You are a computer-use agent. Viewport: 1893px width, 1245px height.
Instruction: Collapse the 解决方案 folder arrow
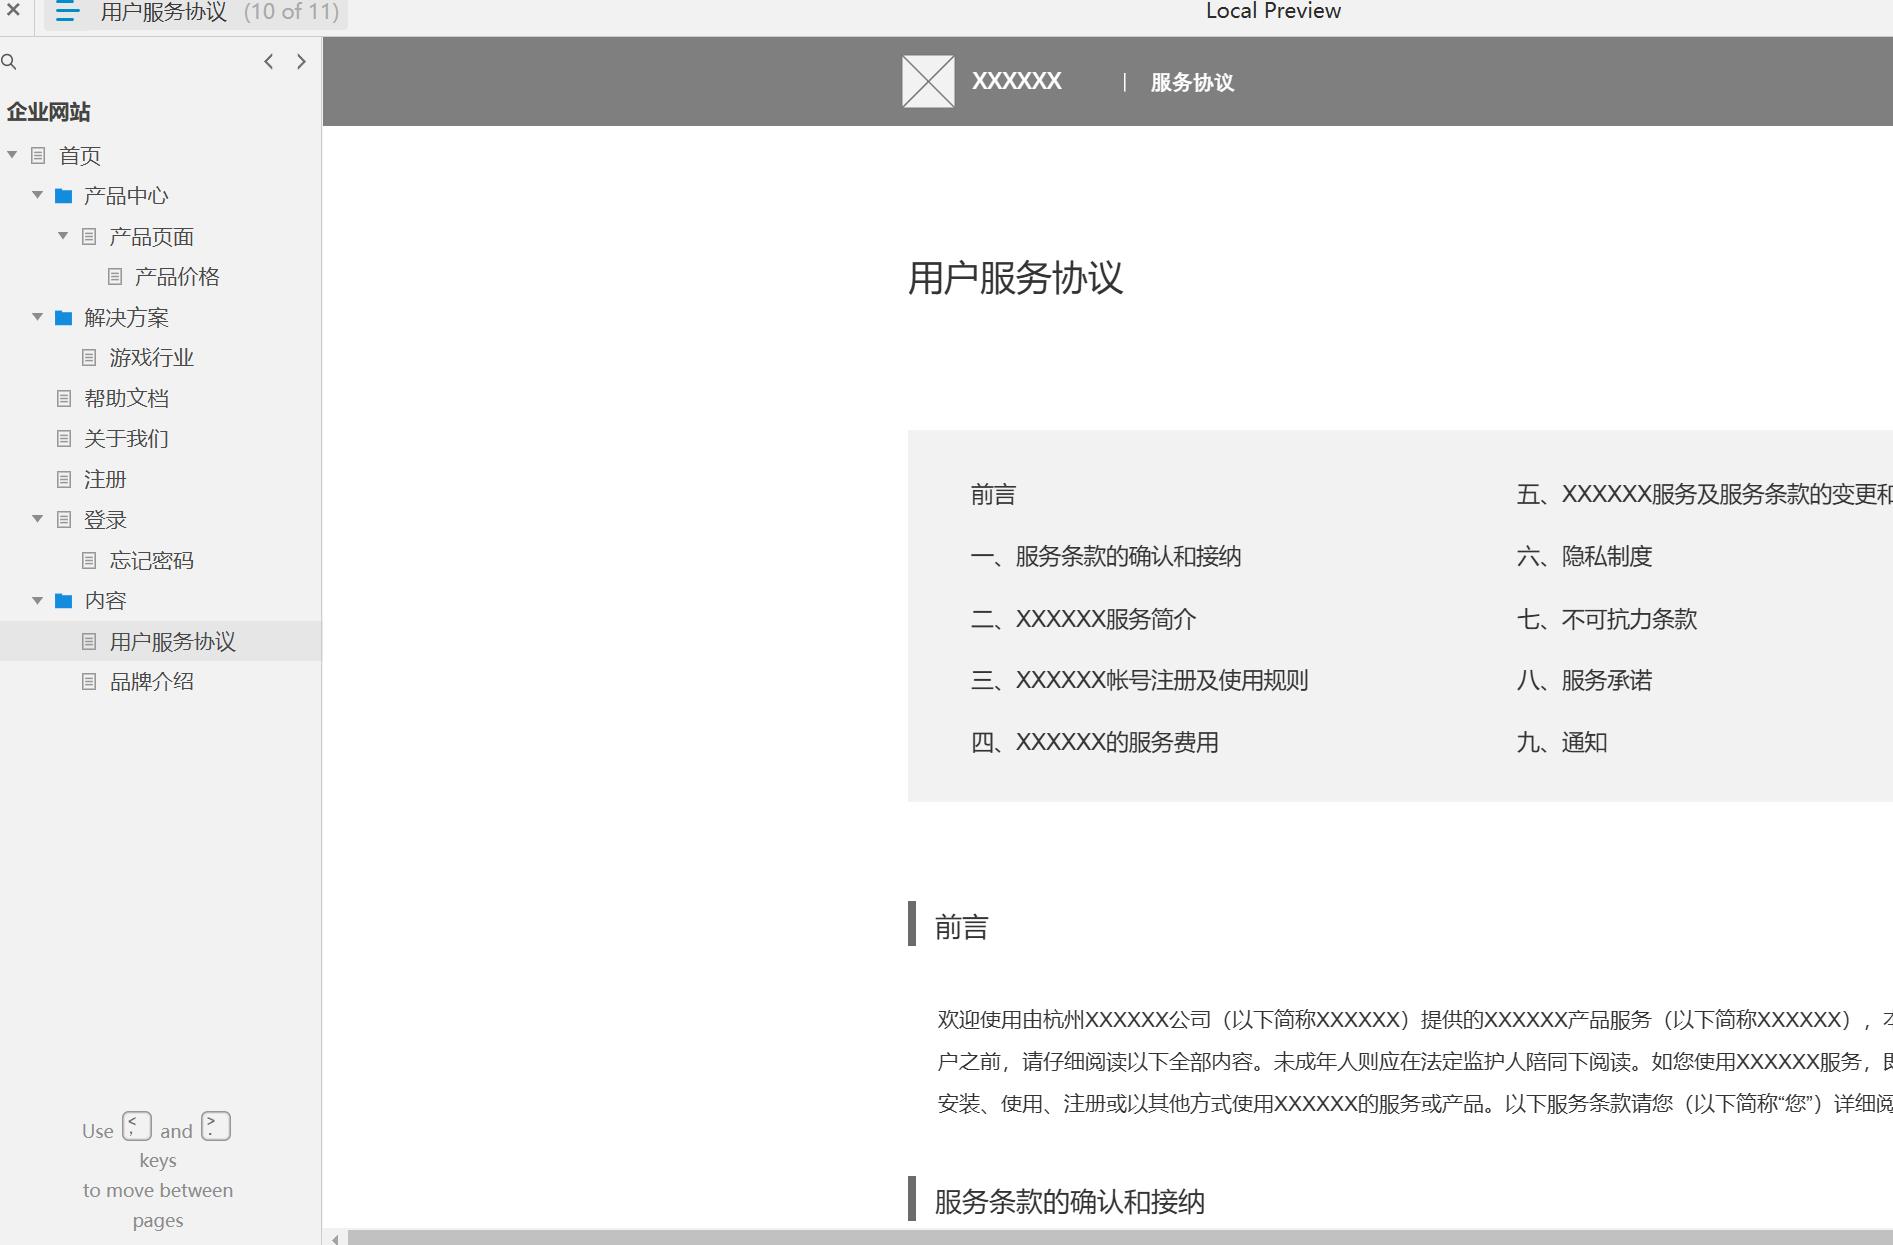click(x=37, y=317)
